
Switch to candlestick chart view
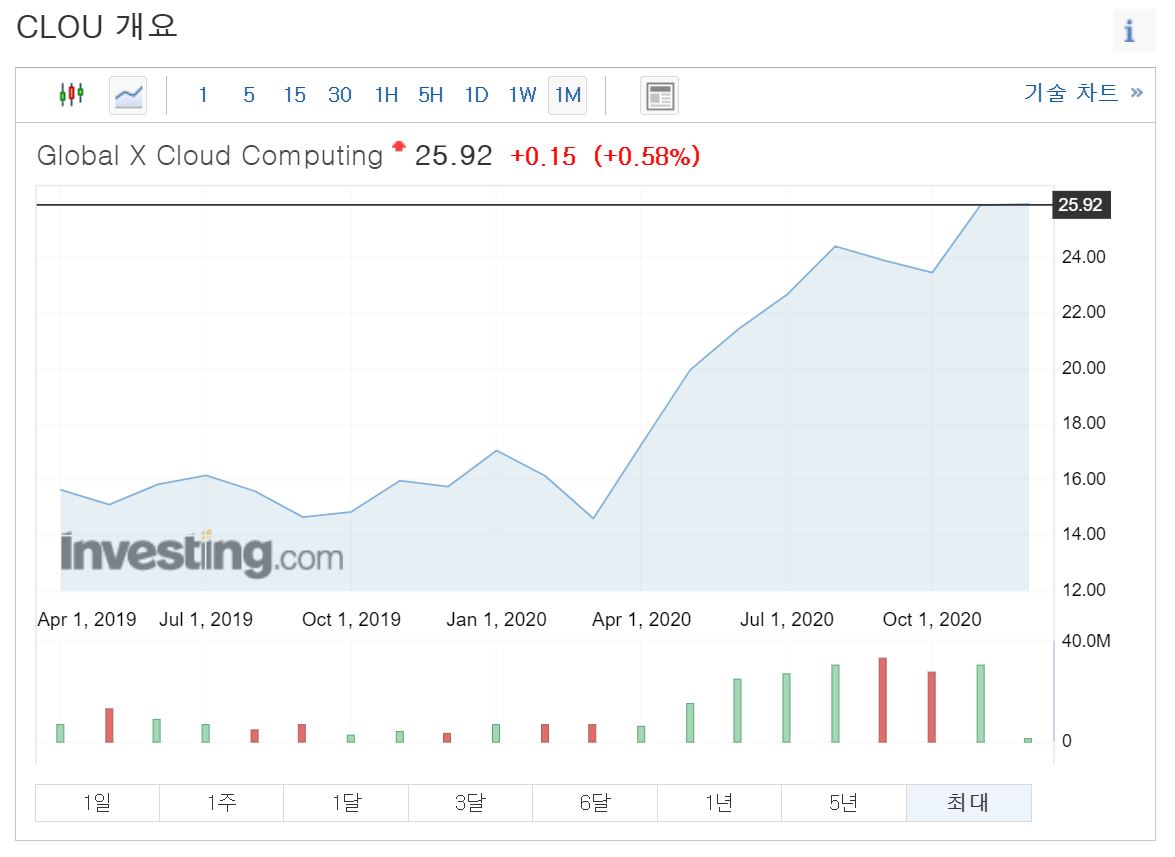[71, 94]
